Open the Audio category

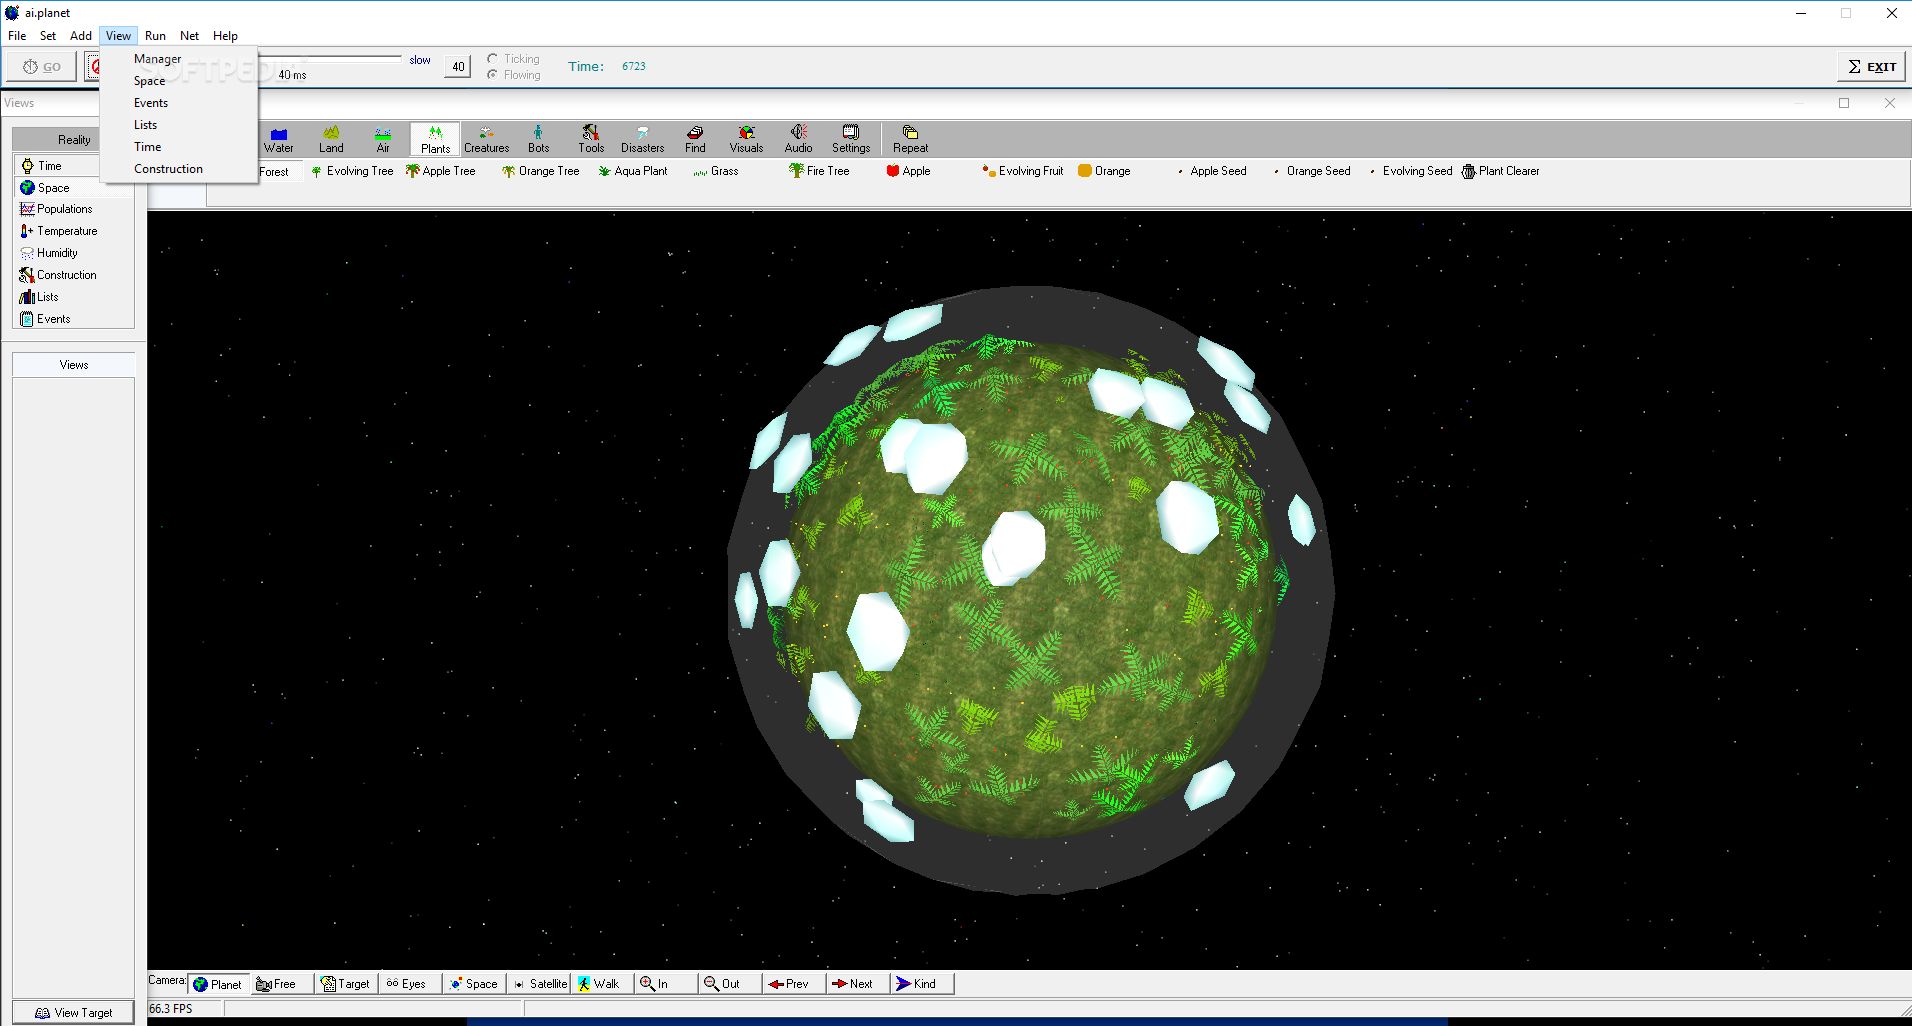(798, 140)
